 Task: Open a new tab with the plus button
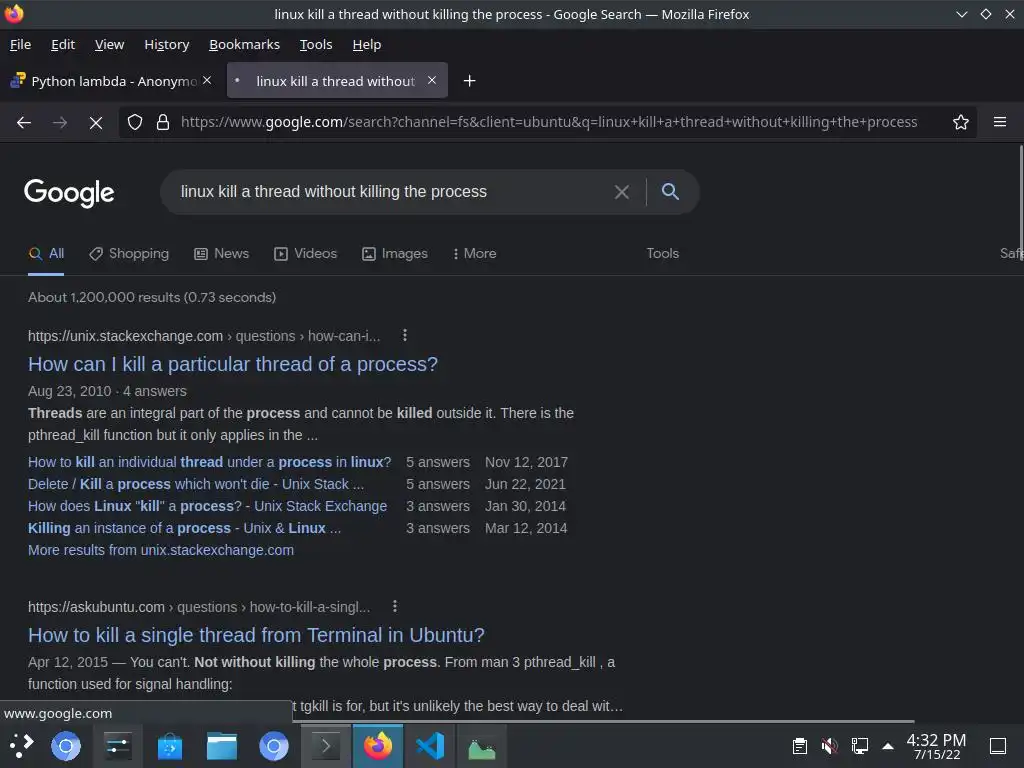[x=469, y=81]
